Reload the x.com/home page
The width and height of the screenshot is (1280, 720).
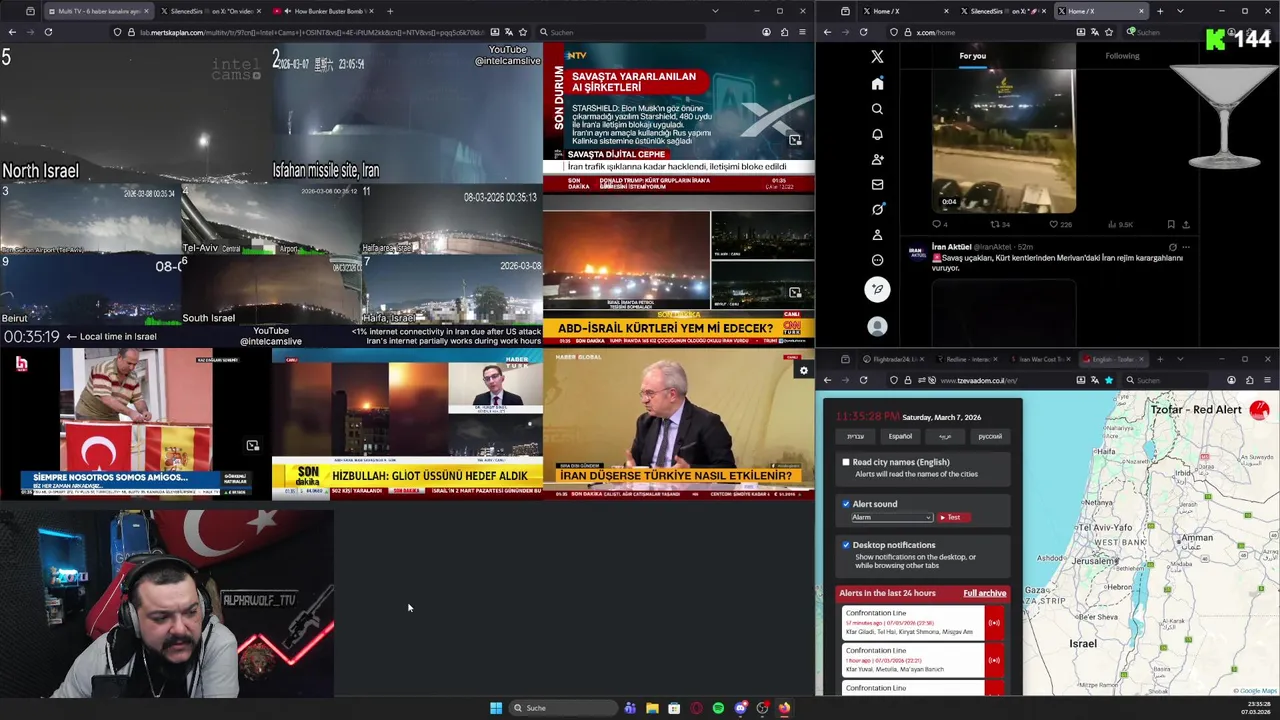pos(863,32)
